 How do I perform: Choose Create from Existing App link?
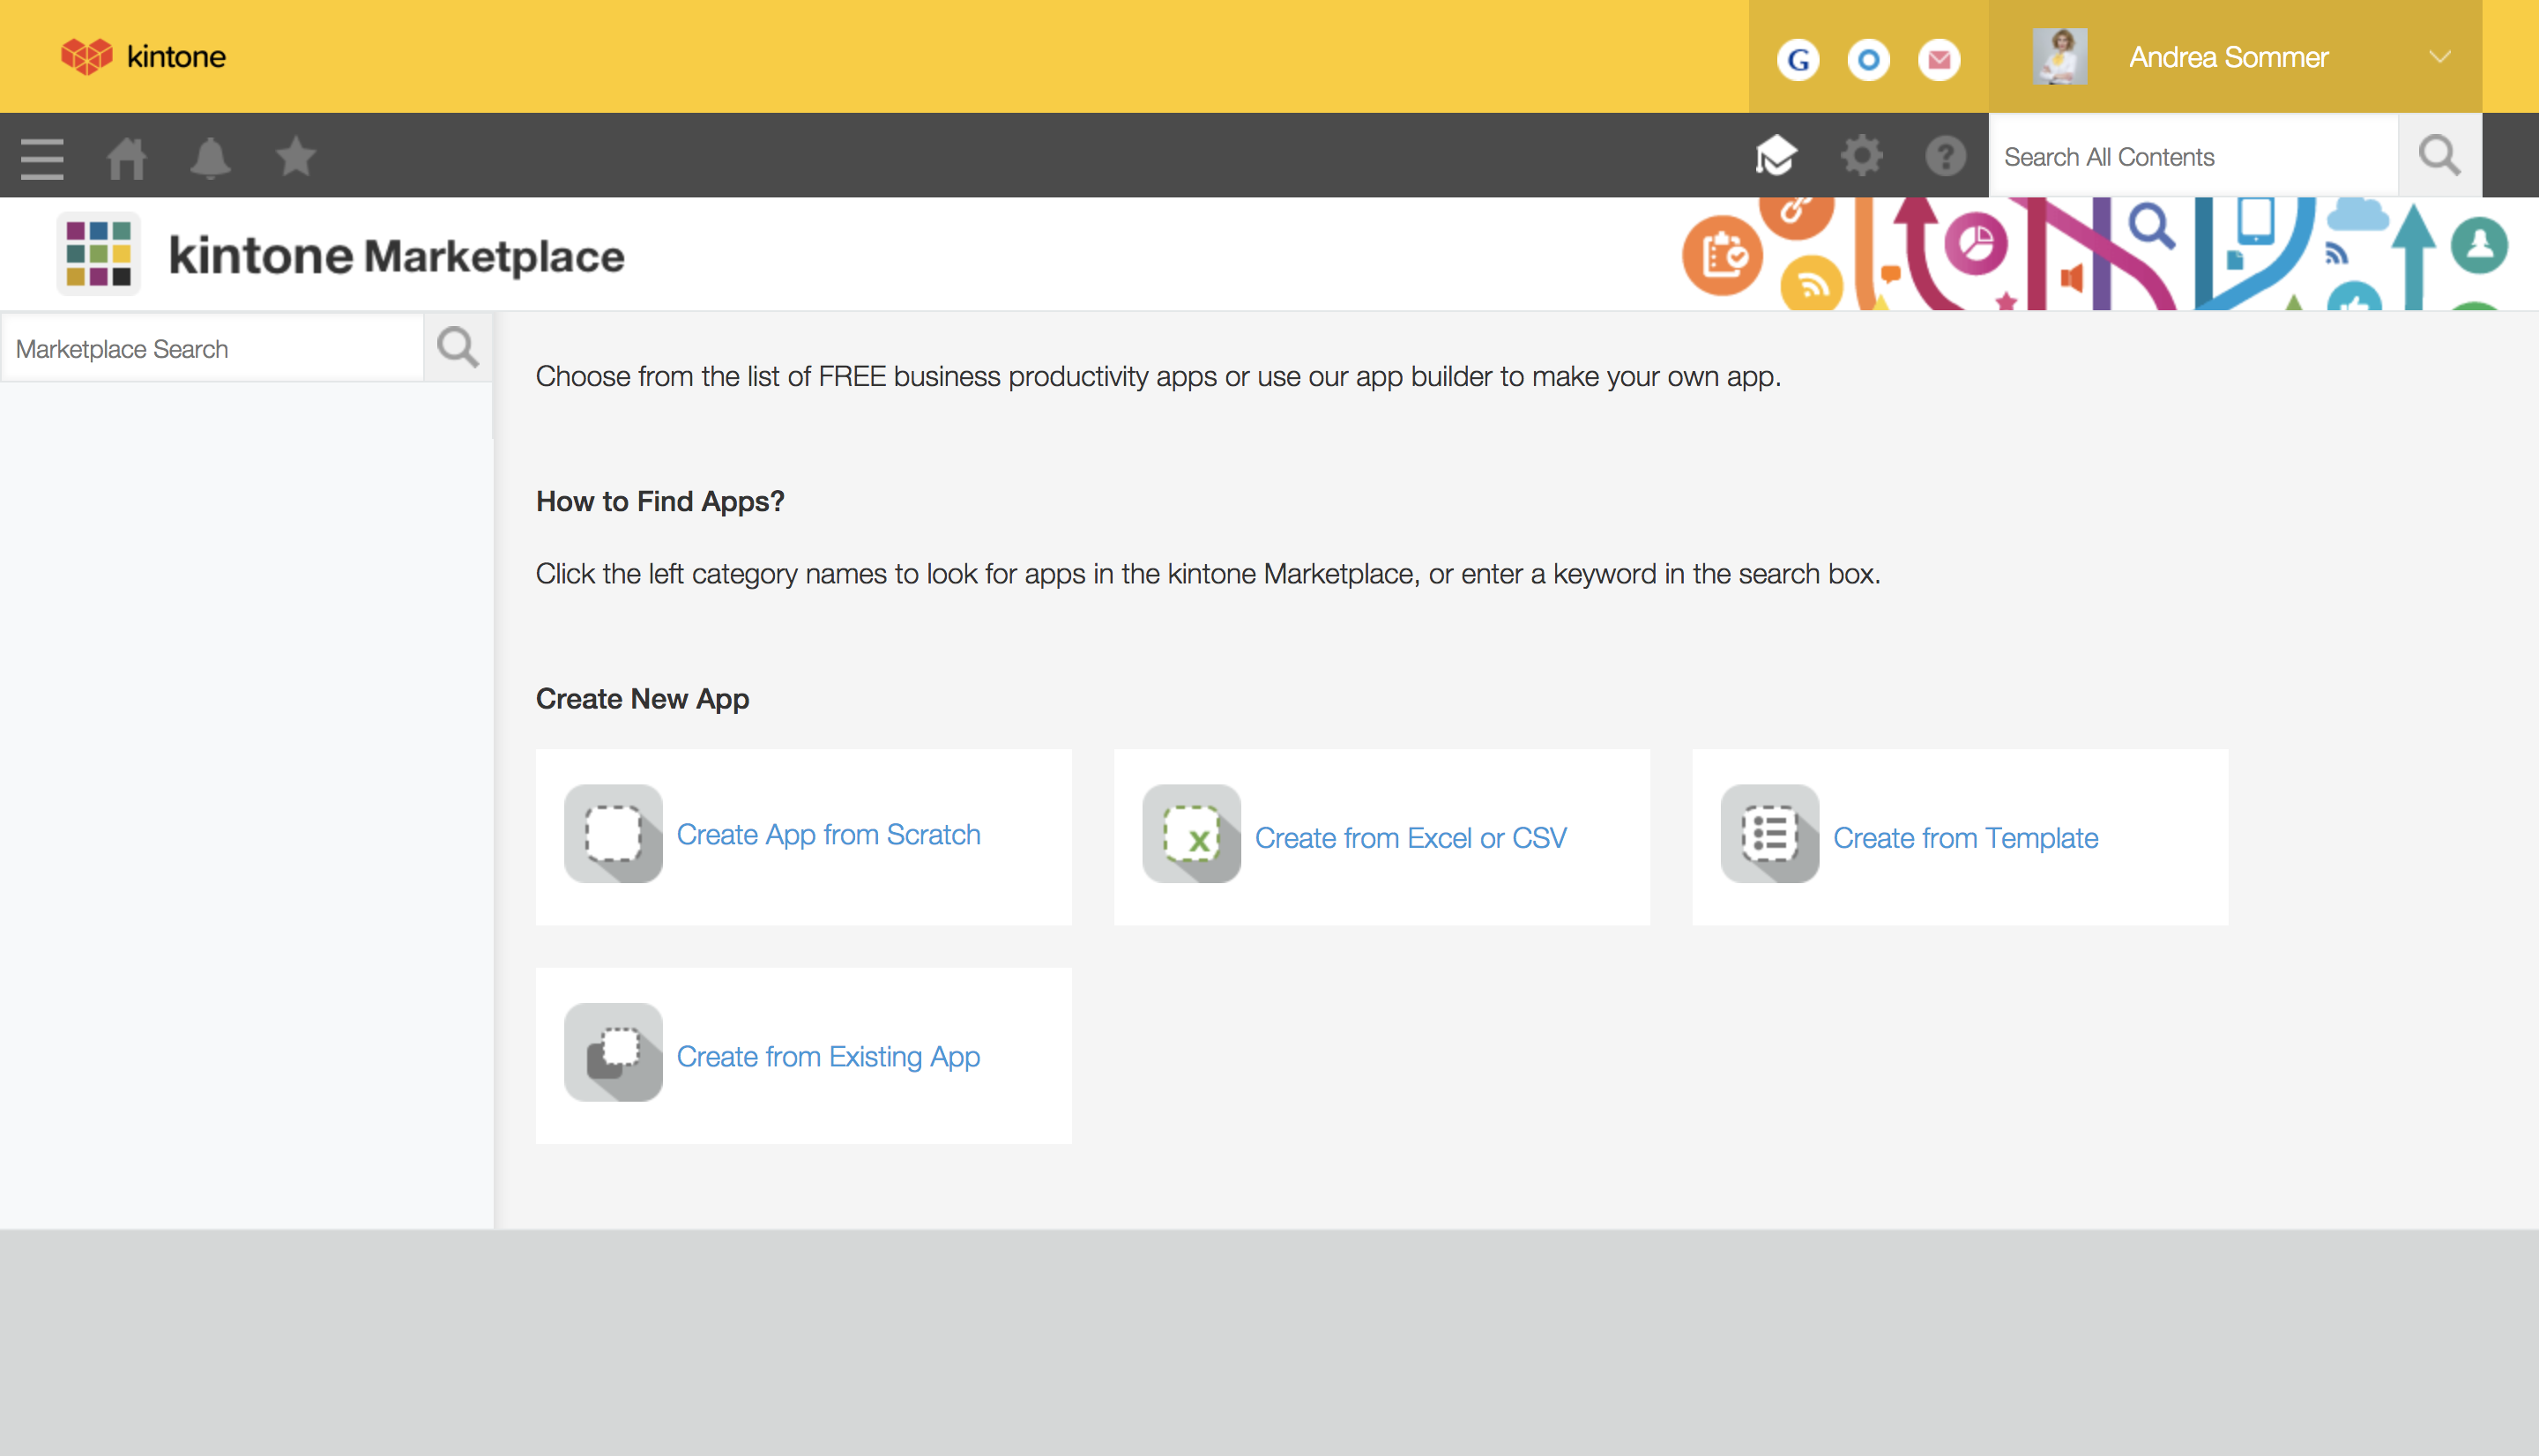click(x=828, y=1056)
